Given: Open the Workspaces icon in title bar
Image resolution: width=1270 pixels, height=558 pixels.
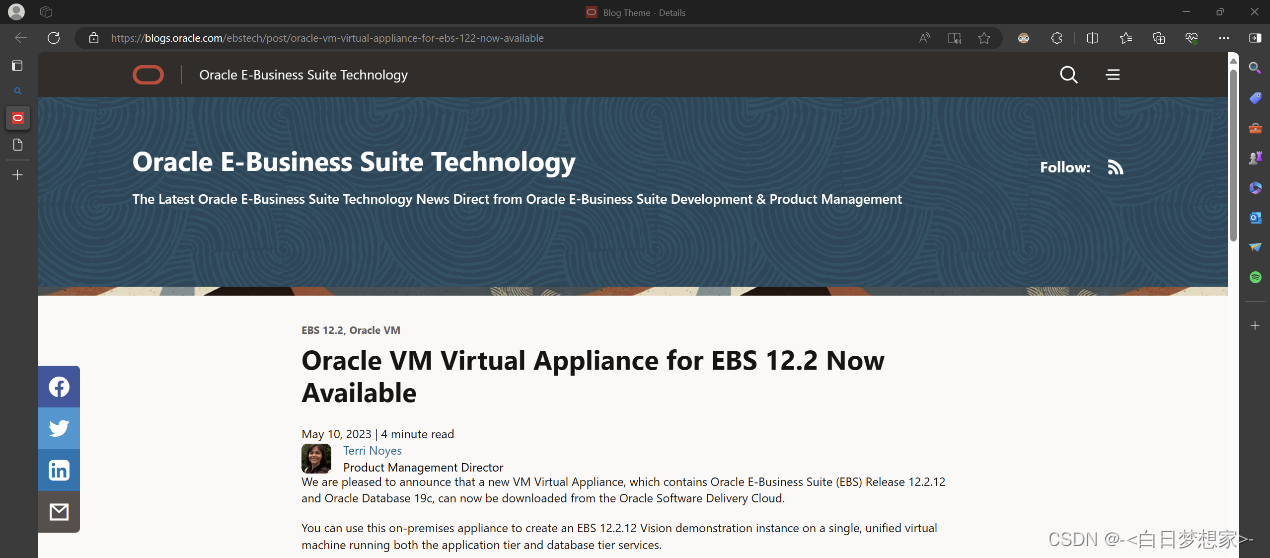Looking at the screenshot, I should pyautogui.click(x=46, y=12).
